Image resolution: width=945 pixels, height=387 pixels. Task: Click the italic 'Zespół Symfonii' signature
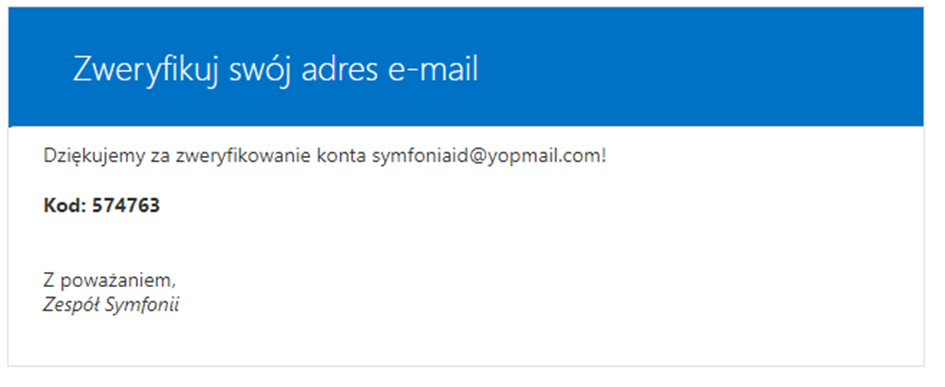tap(111, 305)
